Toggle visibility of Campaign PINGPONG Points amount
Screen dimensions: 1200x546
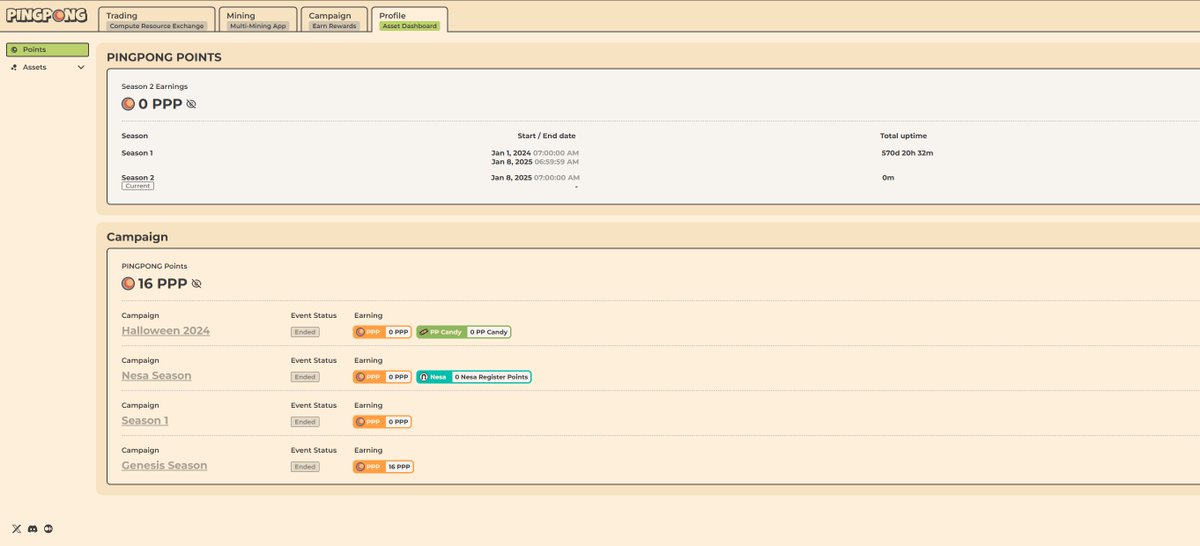click(x=196, y=284)
